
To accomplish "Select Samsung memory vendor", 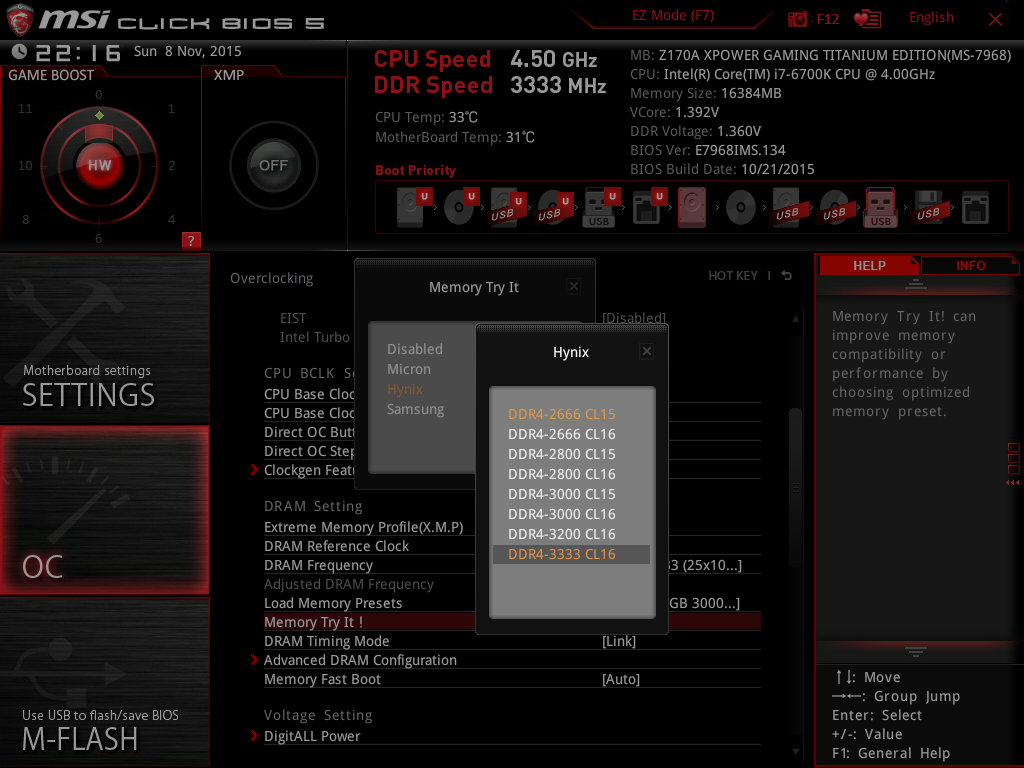I will tap(415, 409).
